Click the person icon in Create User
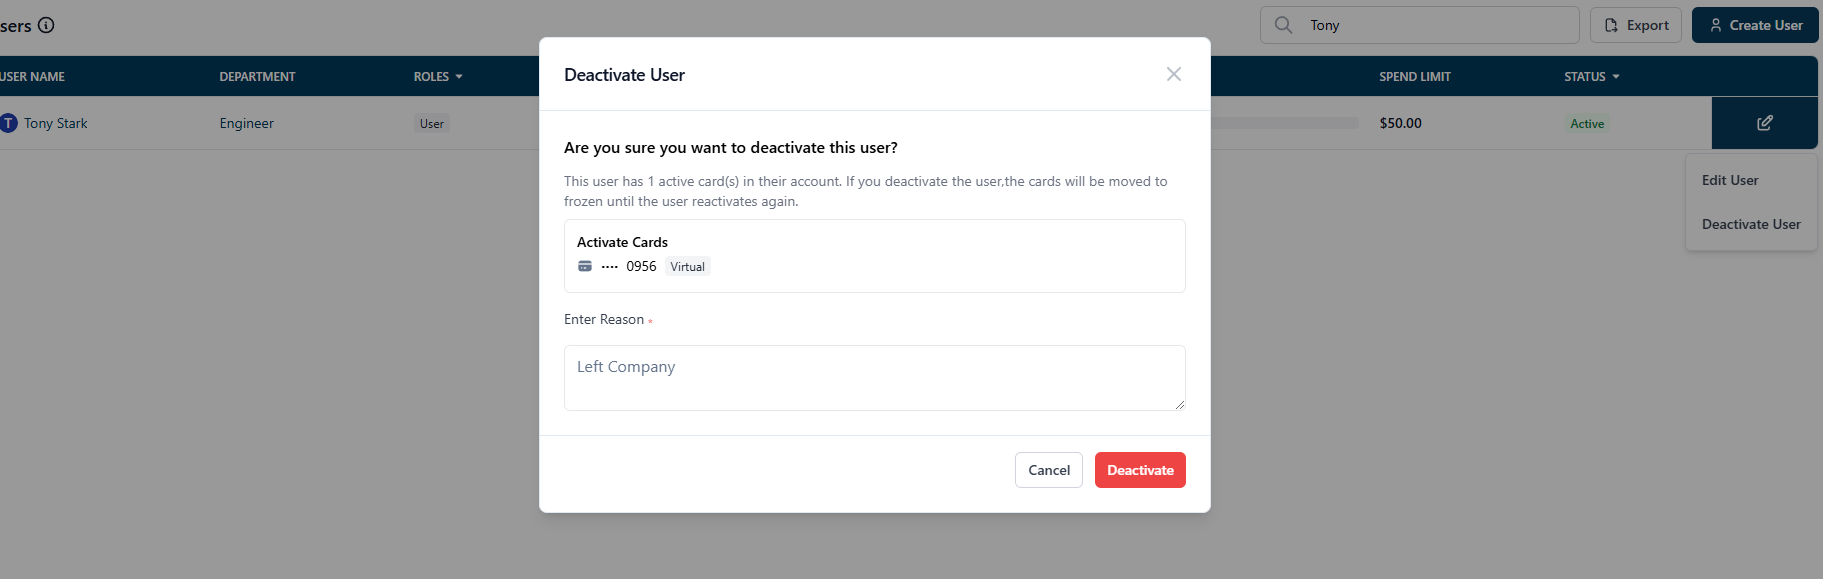 (x=1716, y=25)
